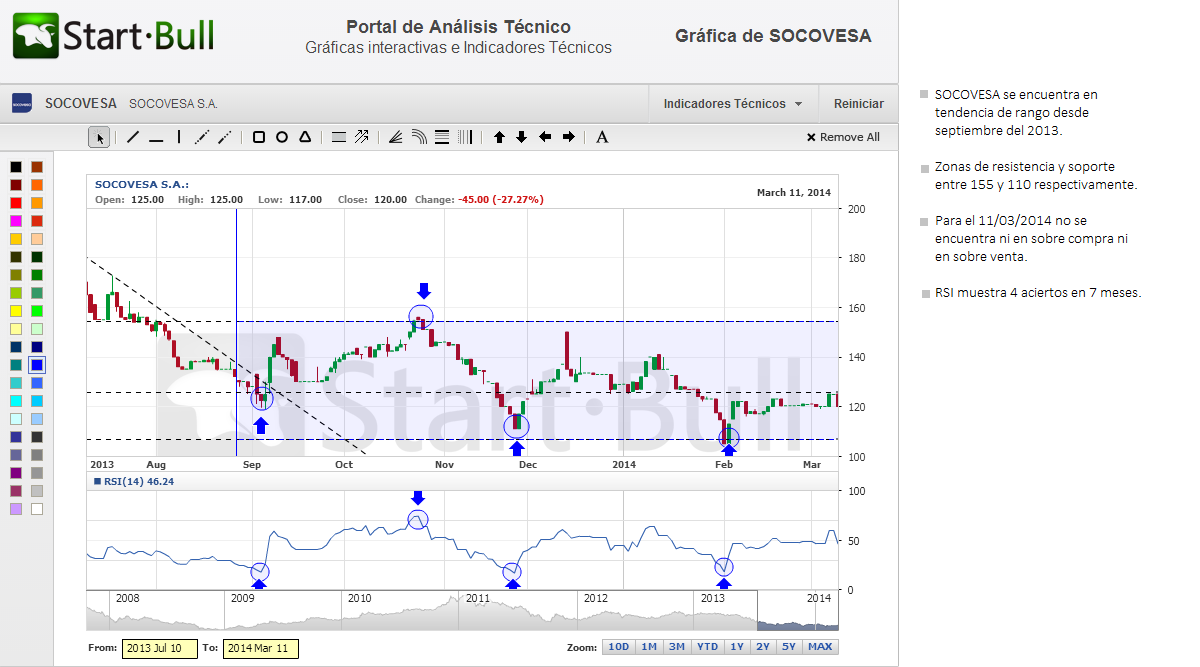Choose the Fibonacci fan tool
The height and width of the screenshot is (667, 1200).
[x=396, y=137]
